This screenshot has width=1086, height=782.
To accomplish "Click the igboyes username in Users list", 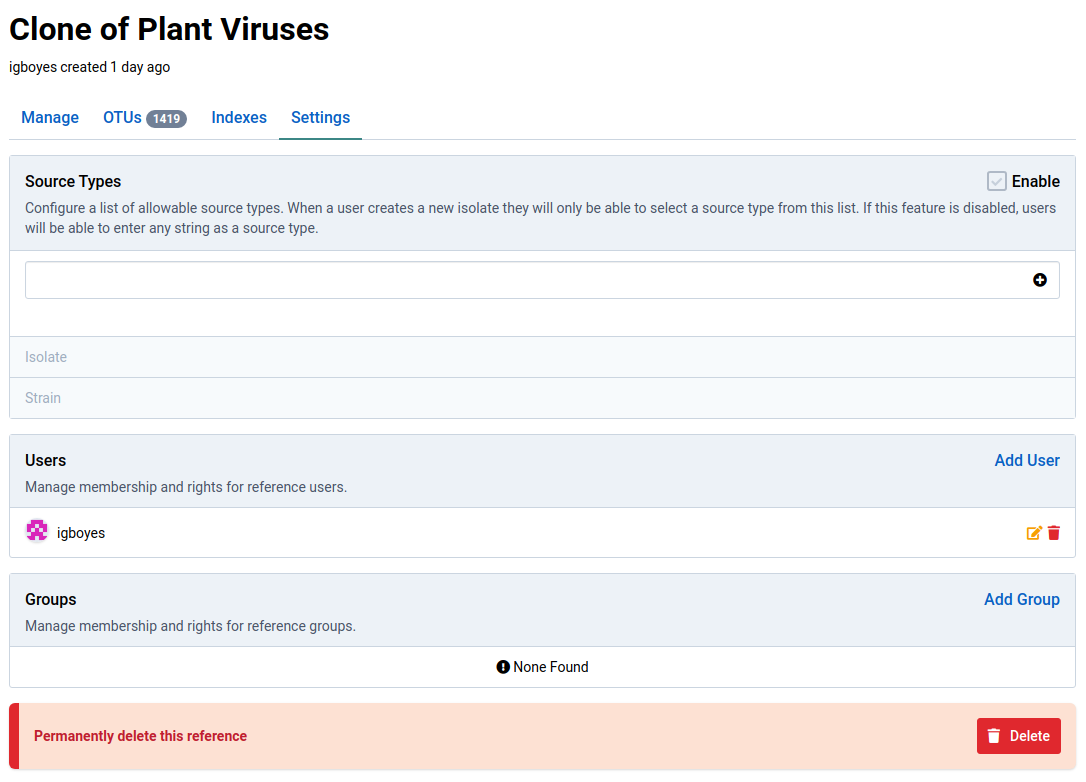I will coord(81,533).
